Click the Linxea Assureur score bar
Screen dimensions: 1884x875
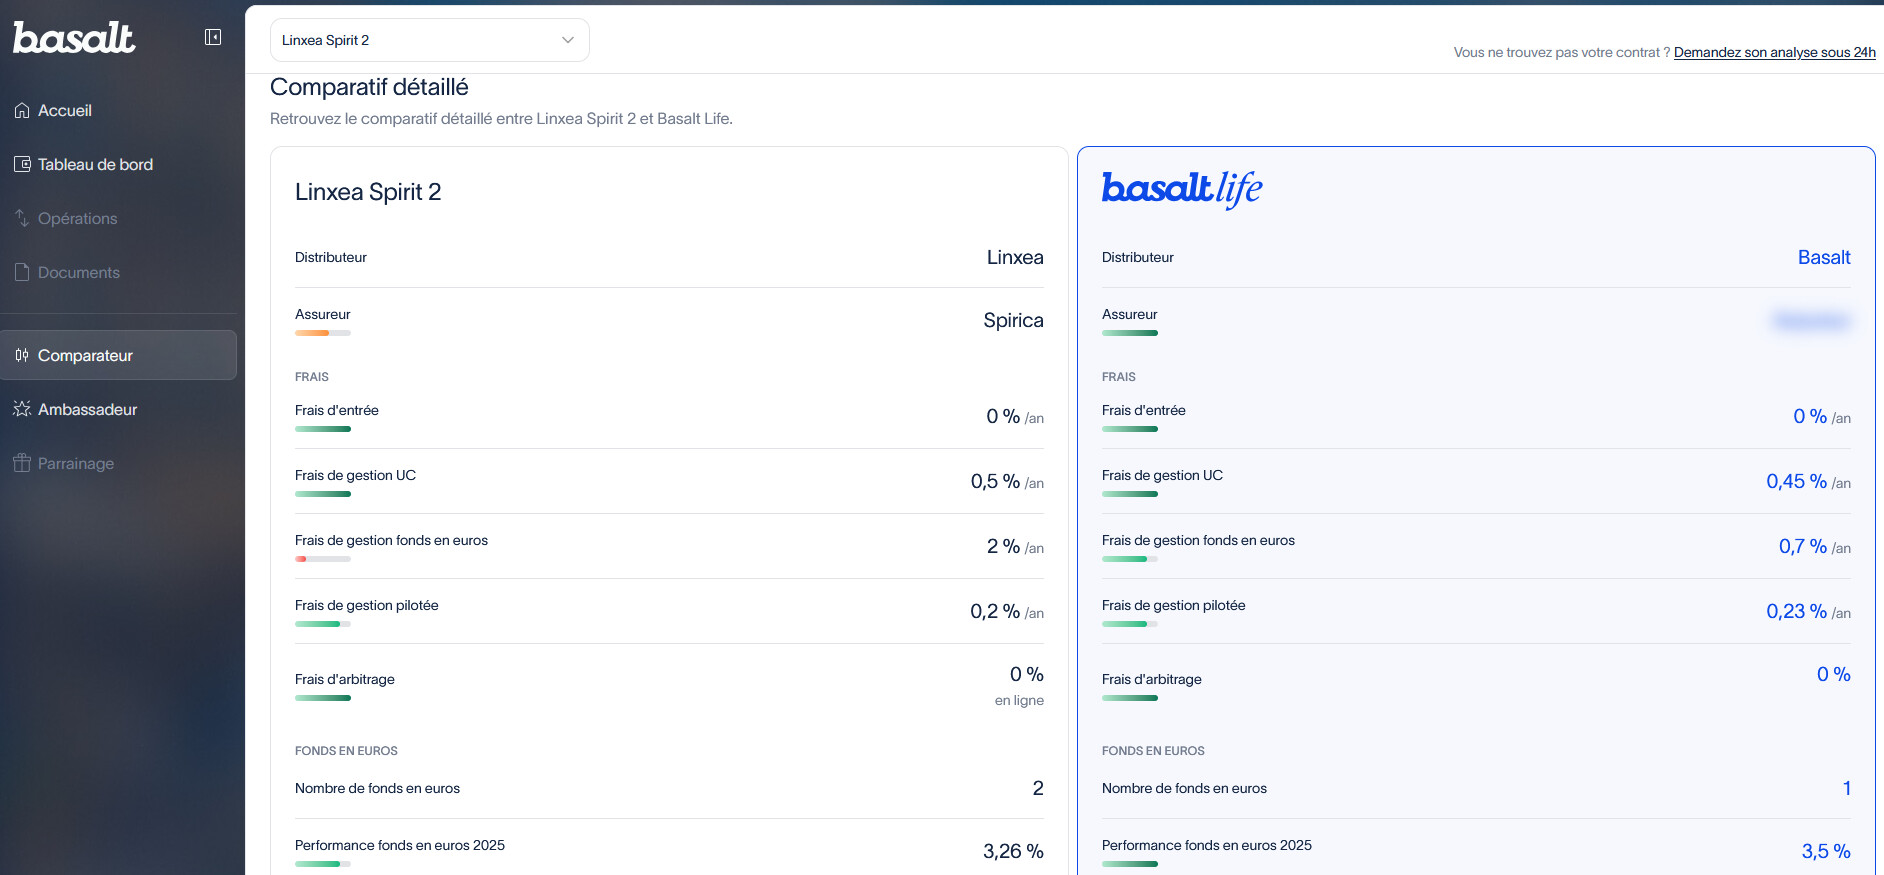click(323, 333)
